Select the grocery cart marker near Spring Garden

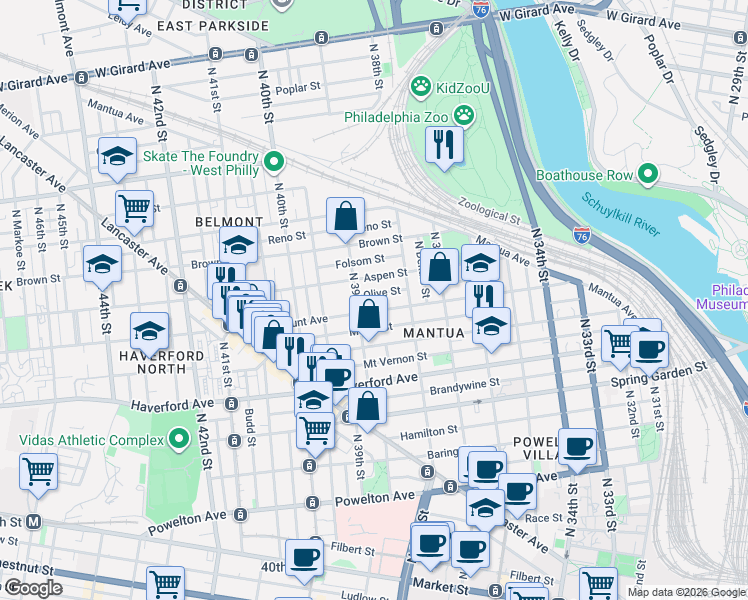point(617,344)
